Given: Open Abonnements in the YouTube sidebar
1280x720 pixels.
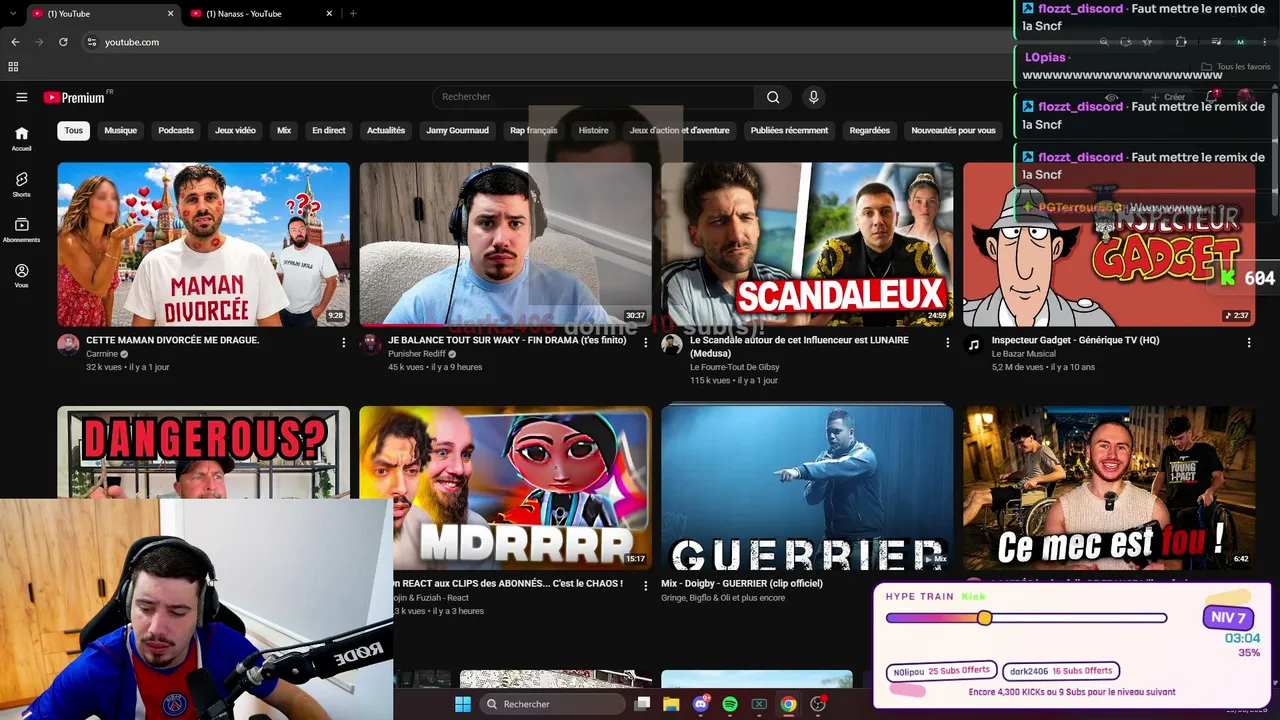Looking at the screenshot, I should point(21,230).
